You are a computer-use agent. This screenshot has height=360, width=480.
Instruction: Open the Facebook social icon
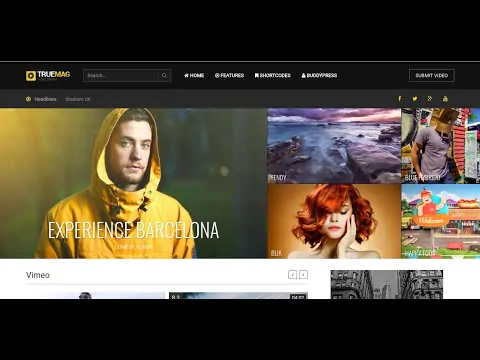coord(400,99)
